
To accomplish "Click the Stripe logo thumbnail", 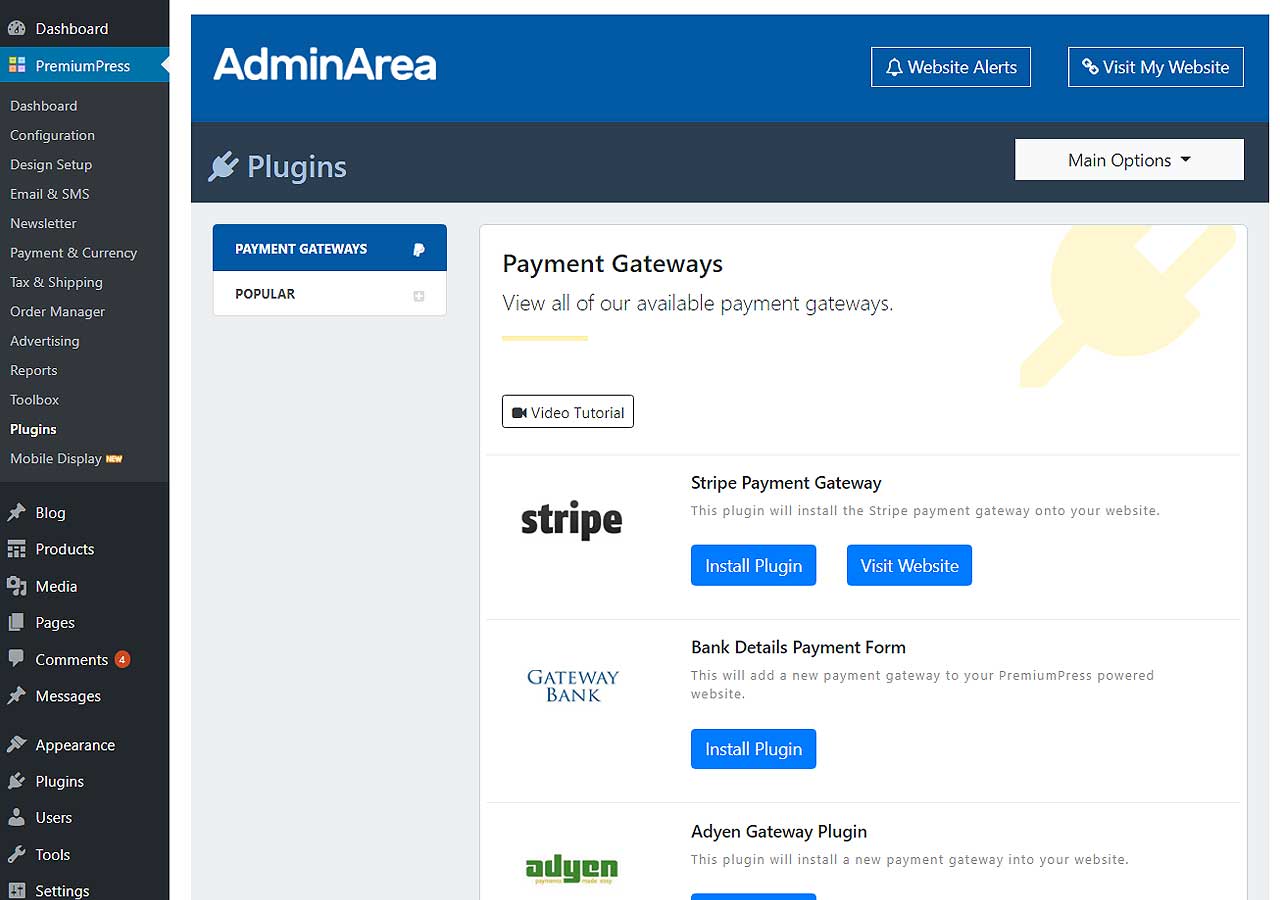I will point(572,520).
